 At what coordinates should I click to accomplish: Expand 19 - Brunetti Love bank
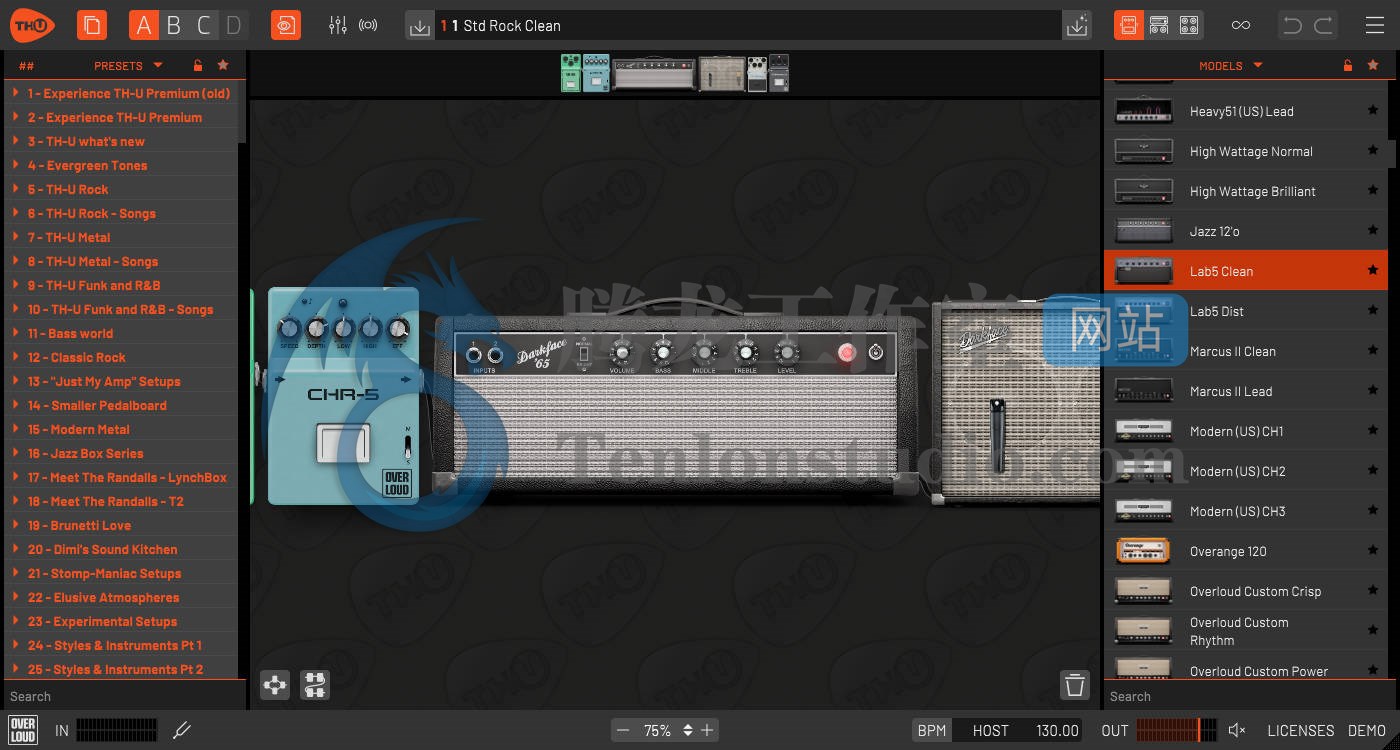16,525
